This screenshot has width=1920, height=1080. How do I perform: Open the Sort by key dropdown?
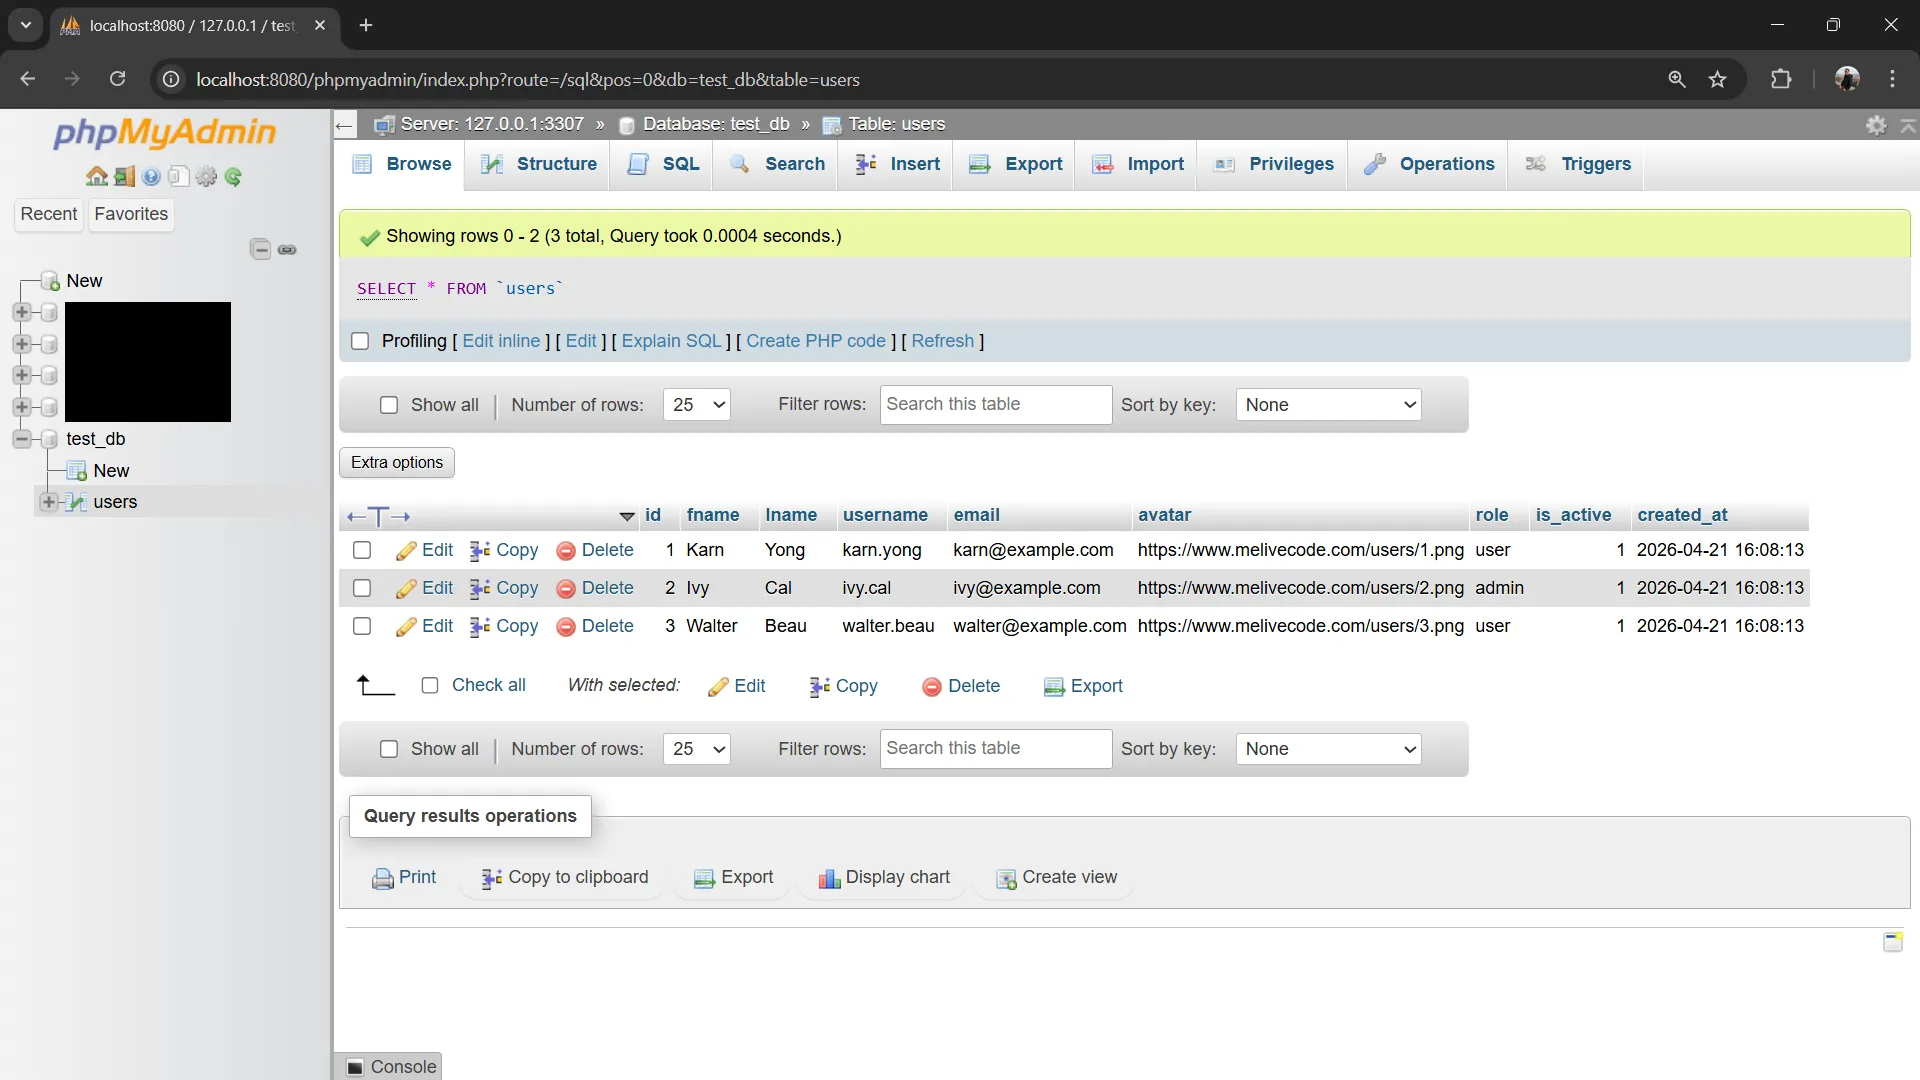click(x=1329, y=405)
